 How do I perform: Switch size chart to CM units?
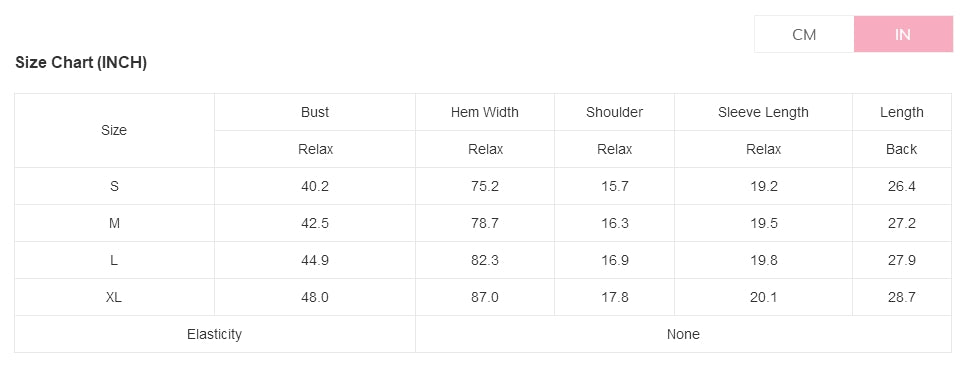click(x=804, y=35)
